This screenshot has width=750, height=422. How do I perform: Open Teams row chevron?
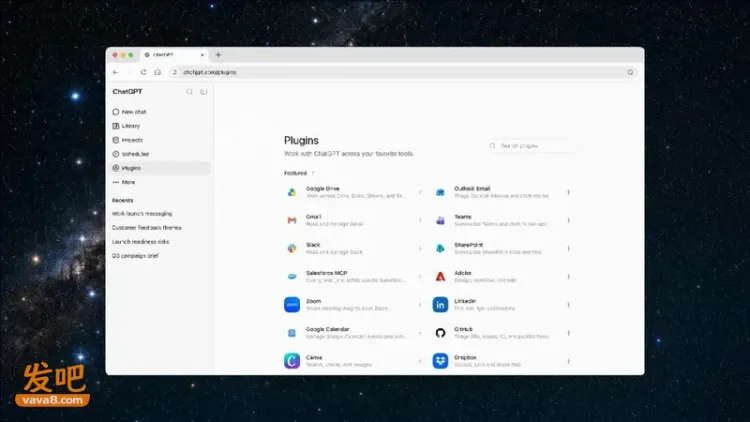568,220
